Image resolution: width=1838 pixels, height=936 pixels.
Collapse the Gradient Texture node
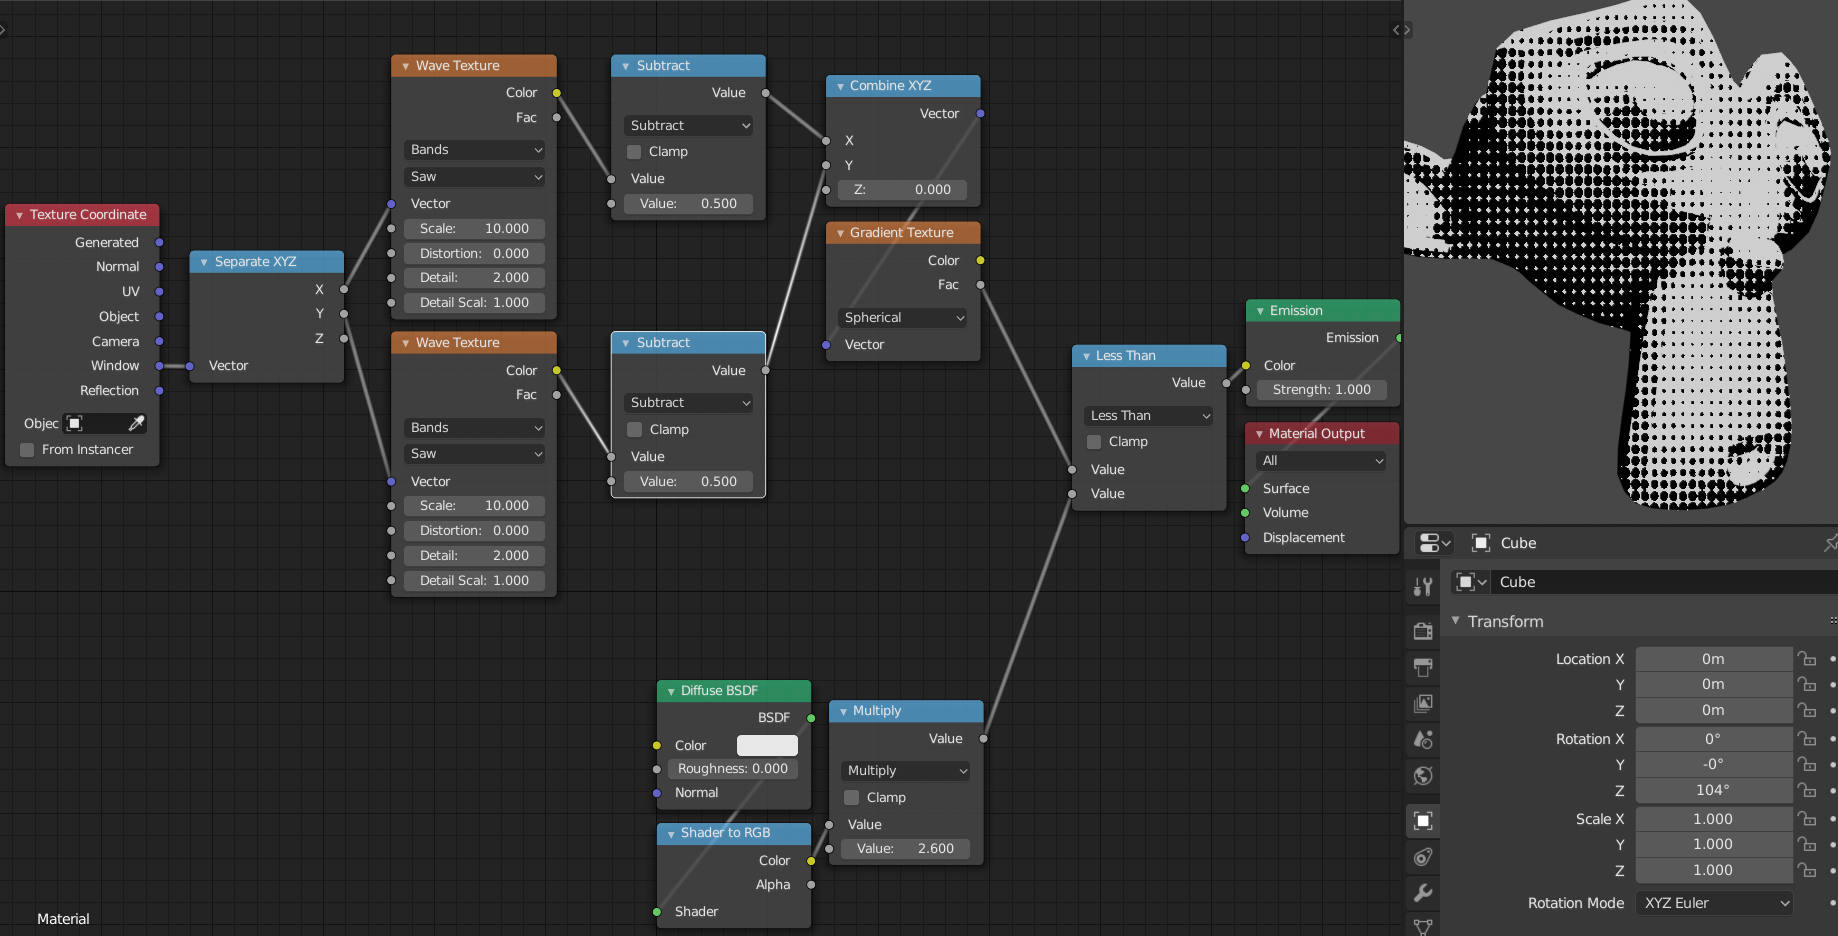pos(840,233)
